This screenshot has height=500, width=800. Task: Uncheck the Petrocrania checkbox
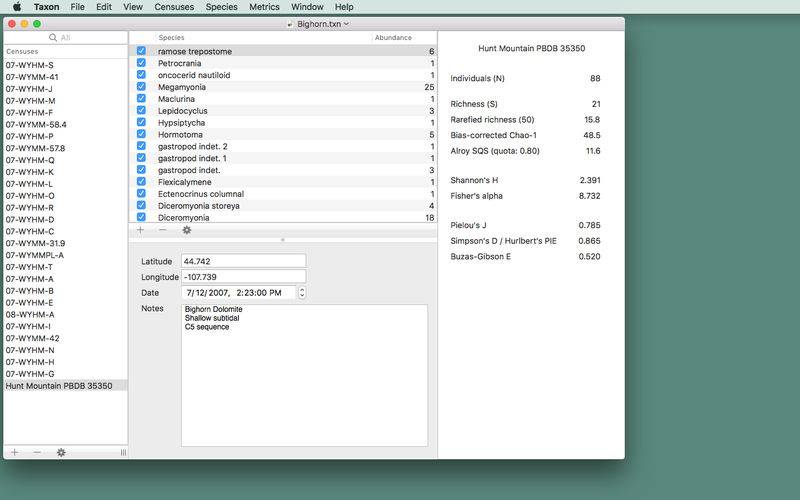tap(141, 63)
